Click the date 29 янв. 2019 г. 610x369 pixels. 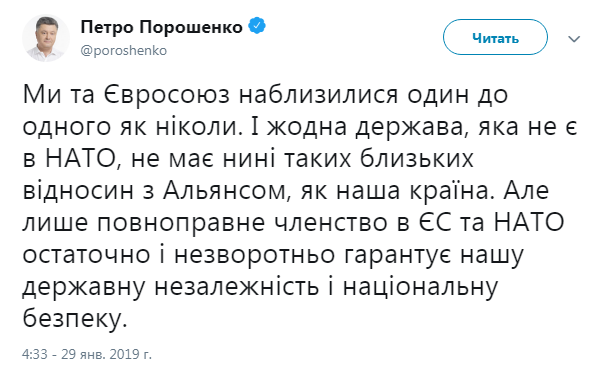pyautogui.click(x=107, y=354)
